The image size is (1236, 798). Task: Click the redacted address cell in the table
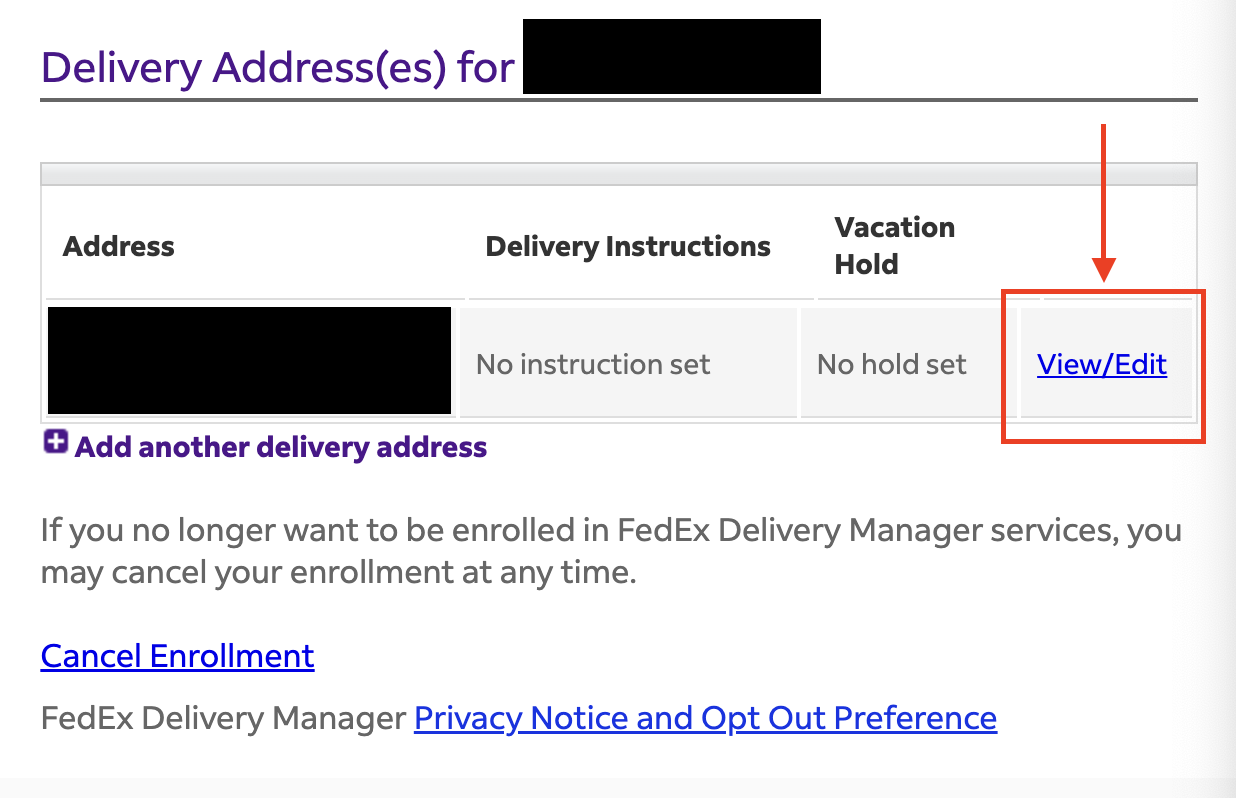[x=249, y=360]
